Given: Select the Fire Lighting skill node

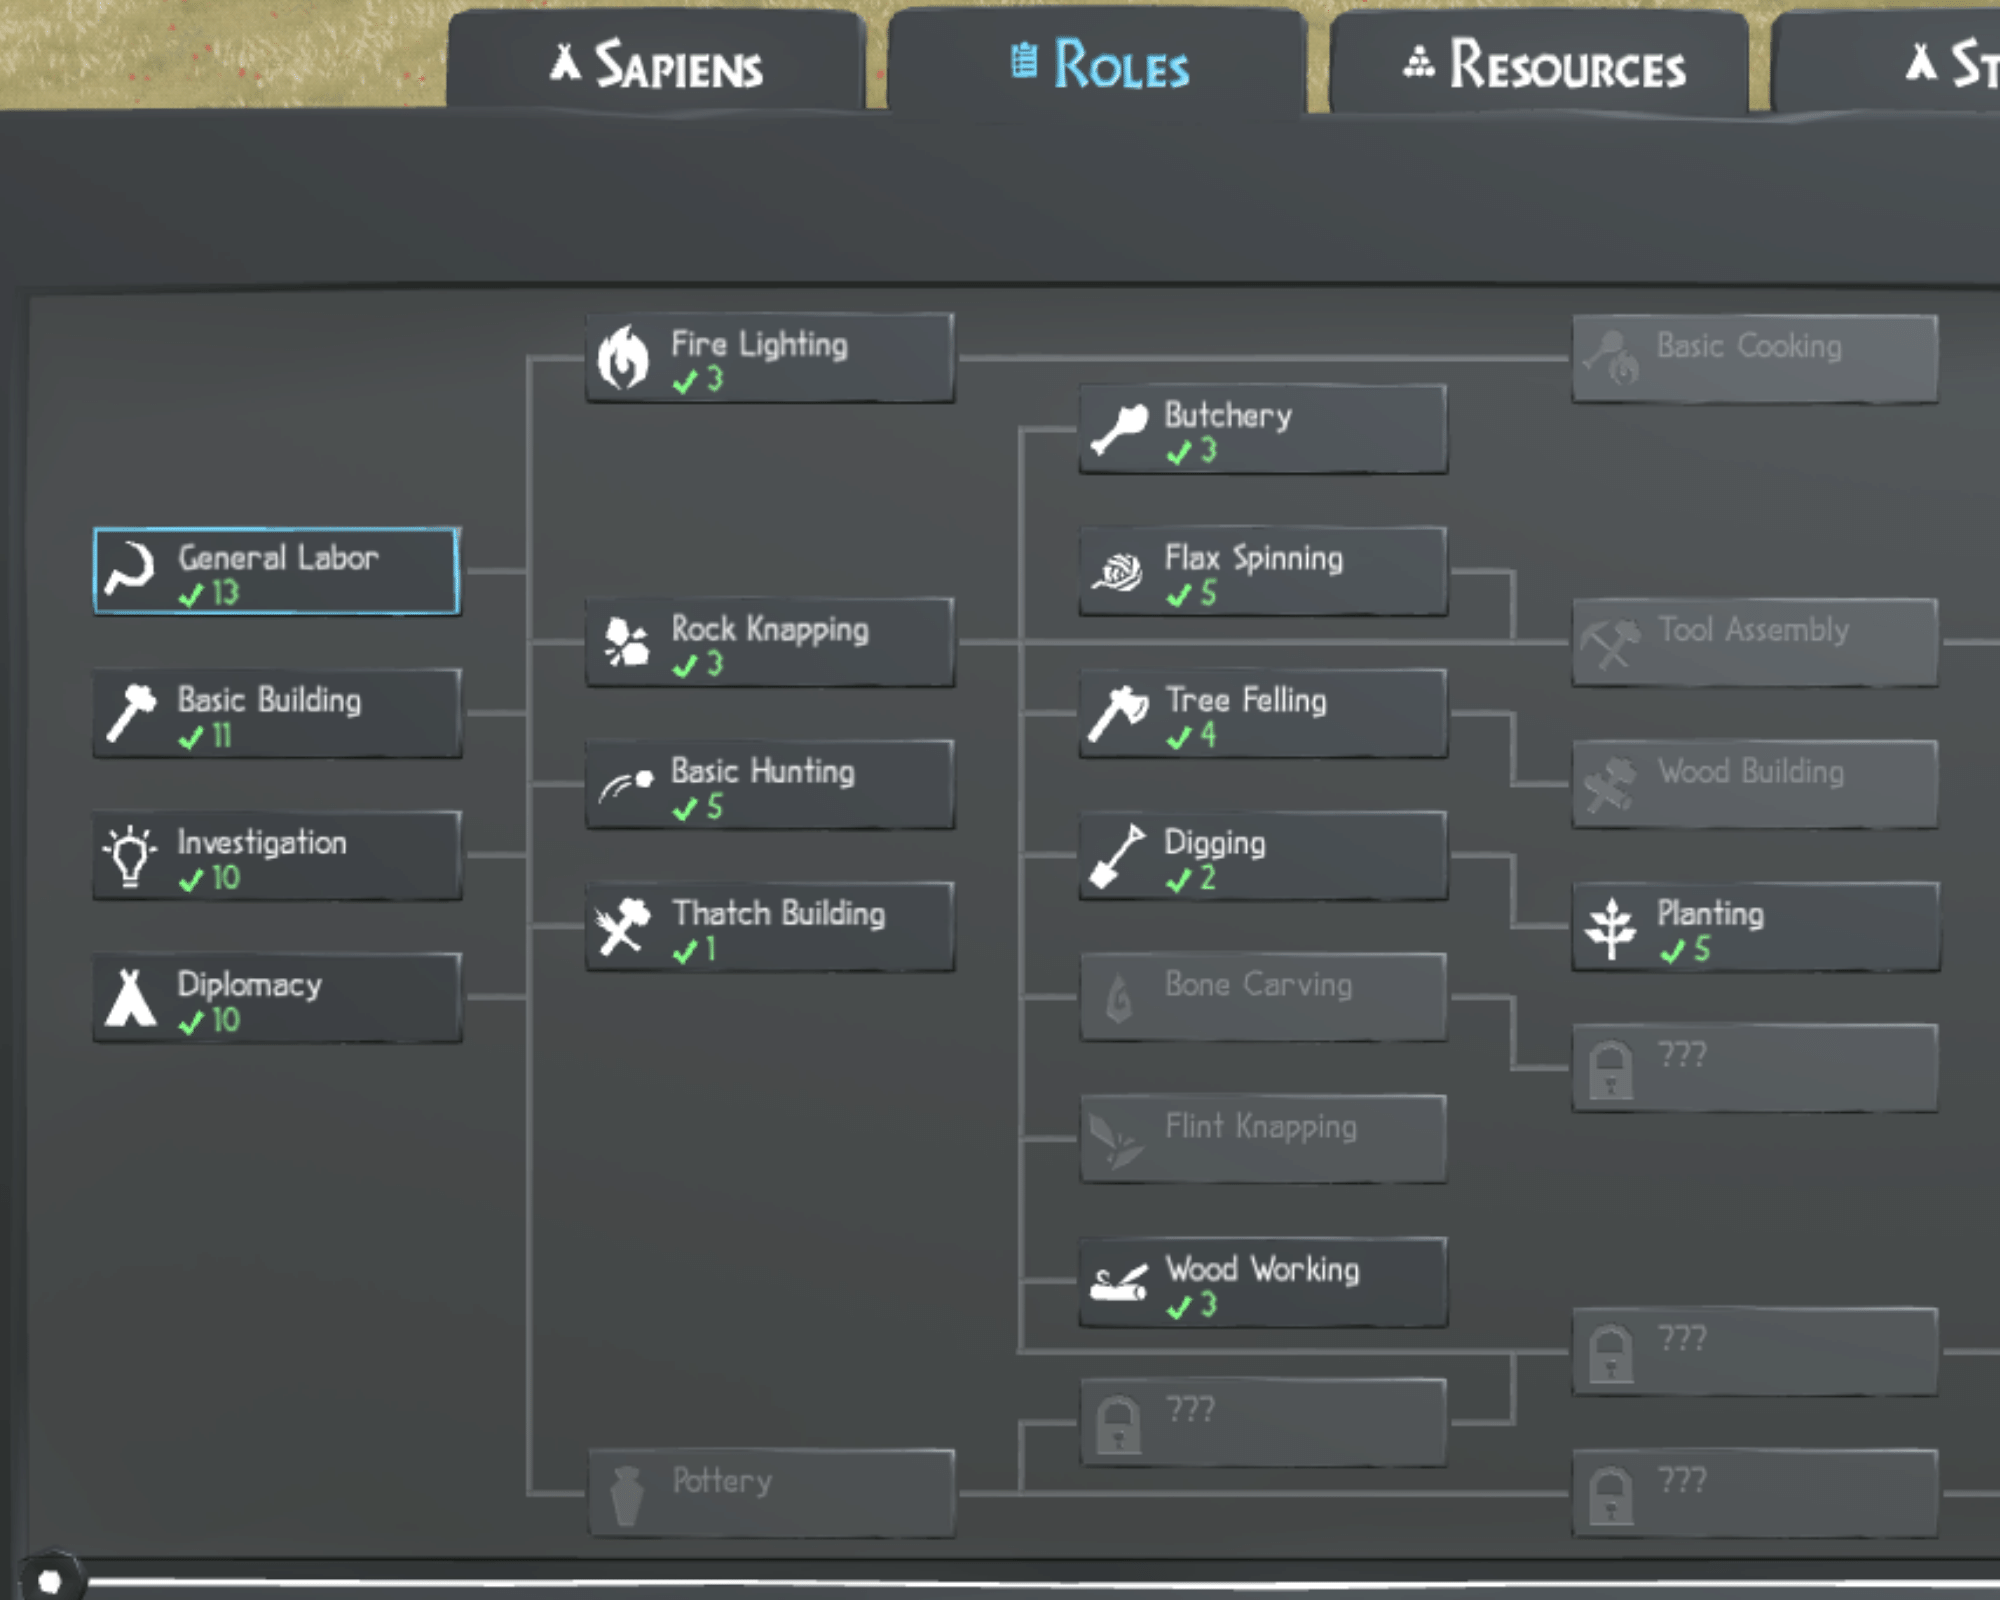Looking at the screenshot, I should click(x=770, y=358).
